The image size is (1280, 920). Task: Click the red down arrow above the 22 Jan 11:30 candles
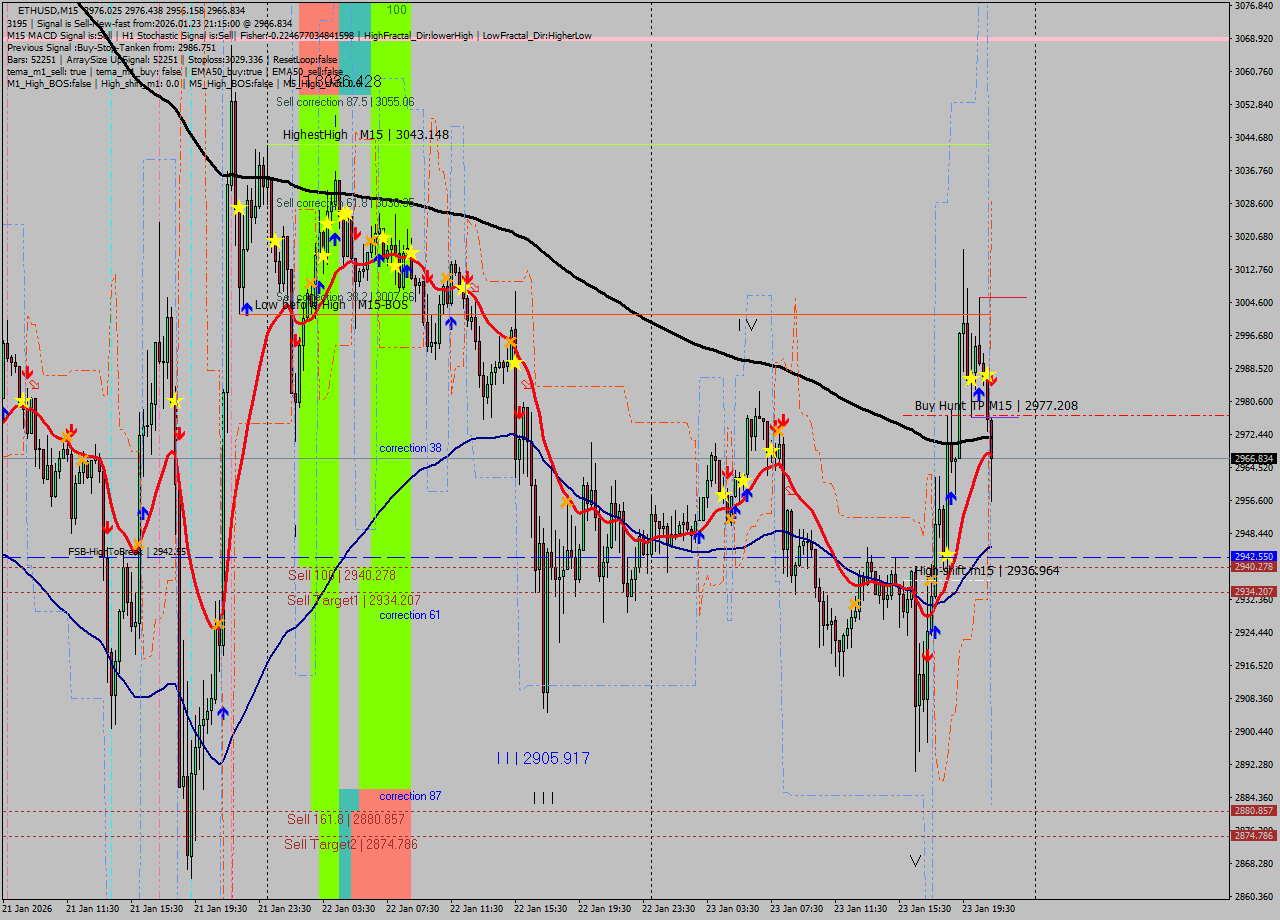point(468,277)
